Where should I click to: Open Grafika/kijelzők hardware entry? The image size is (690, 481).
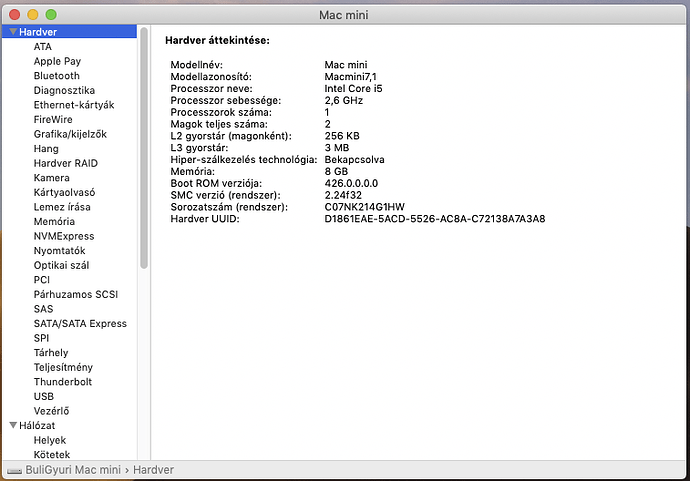coord(70,134)
